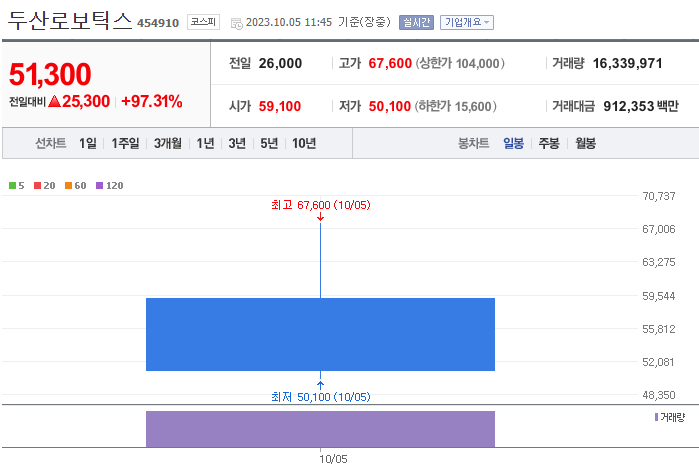Click the 실시간 real-time badge

point(416,22)
